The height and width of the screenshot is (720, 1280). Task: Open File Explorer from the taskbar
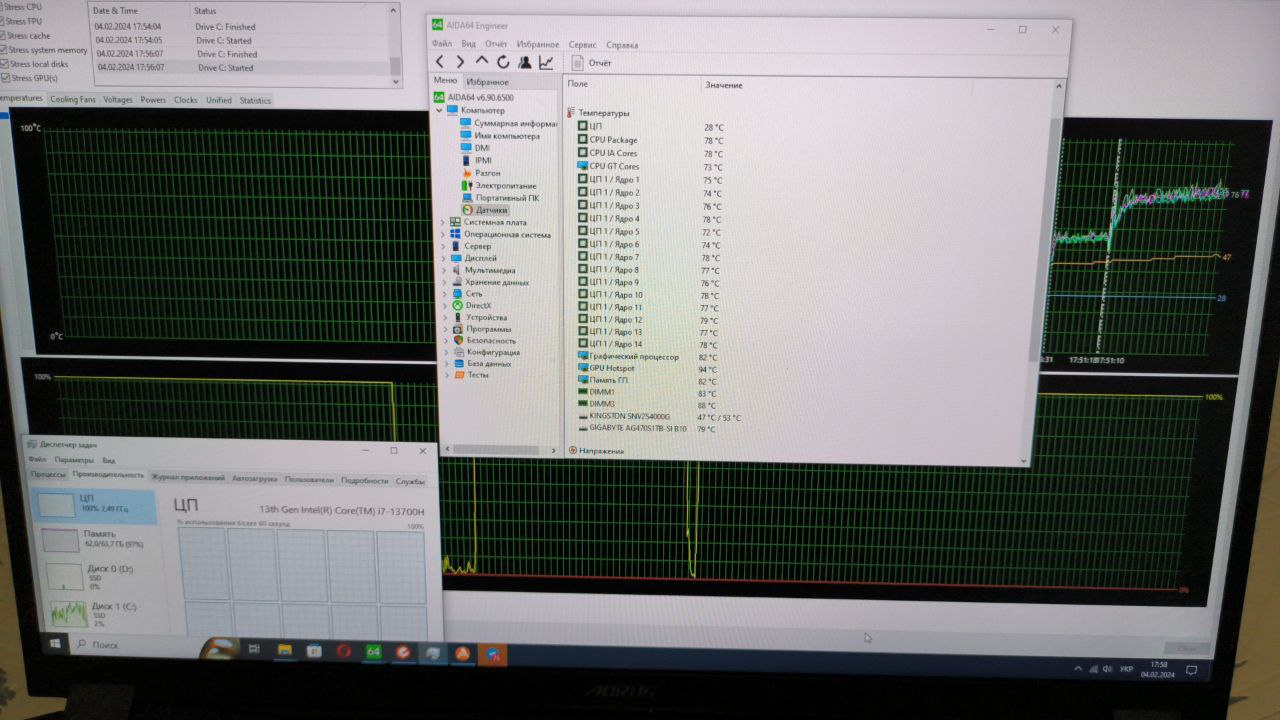pos(284,650)
